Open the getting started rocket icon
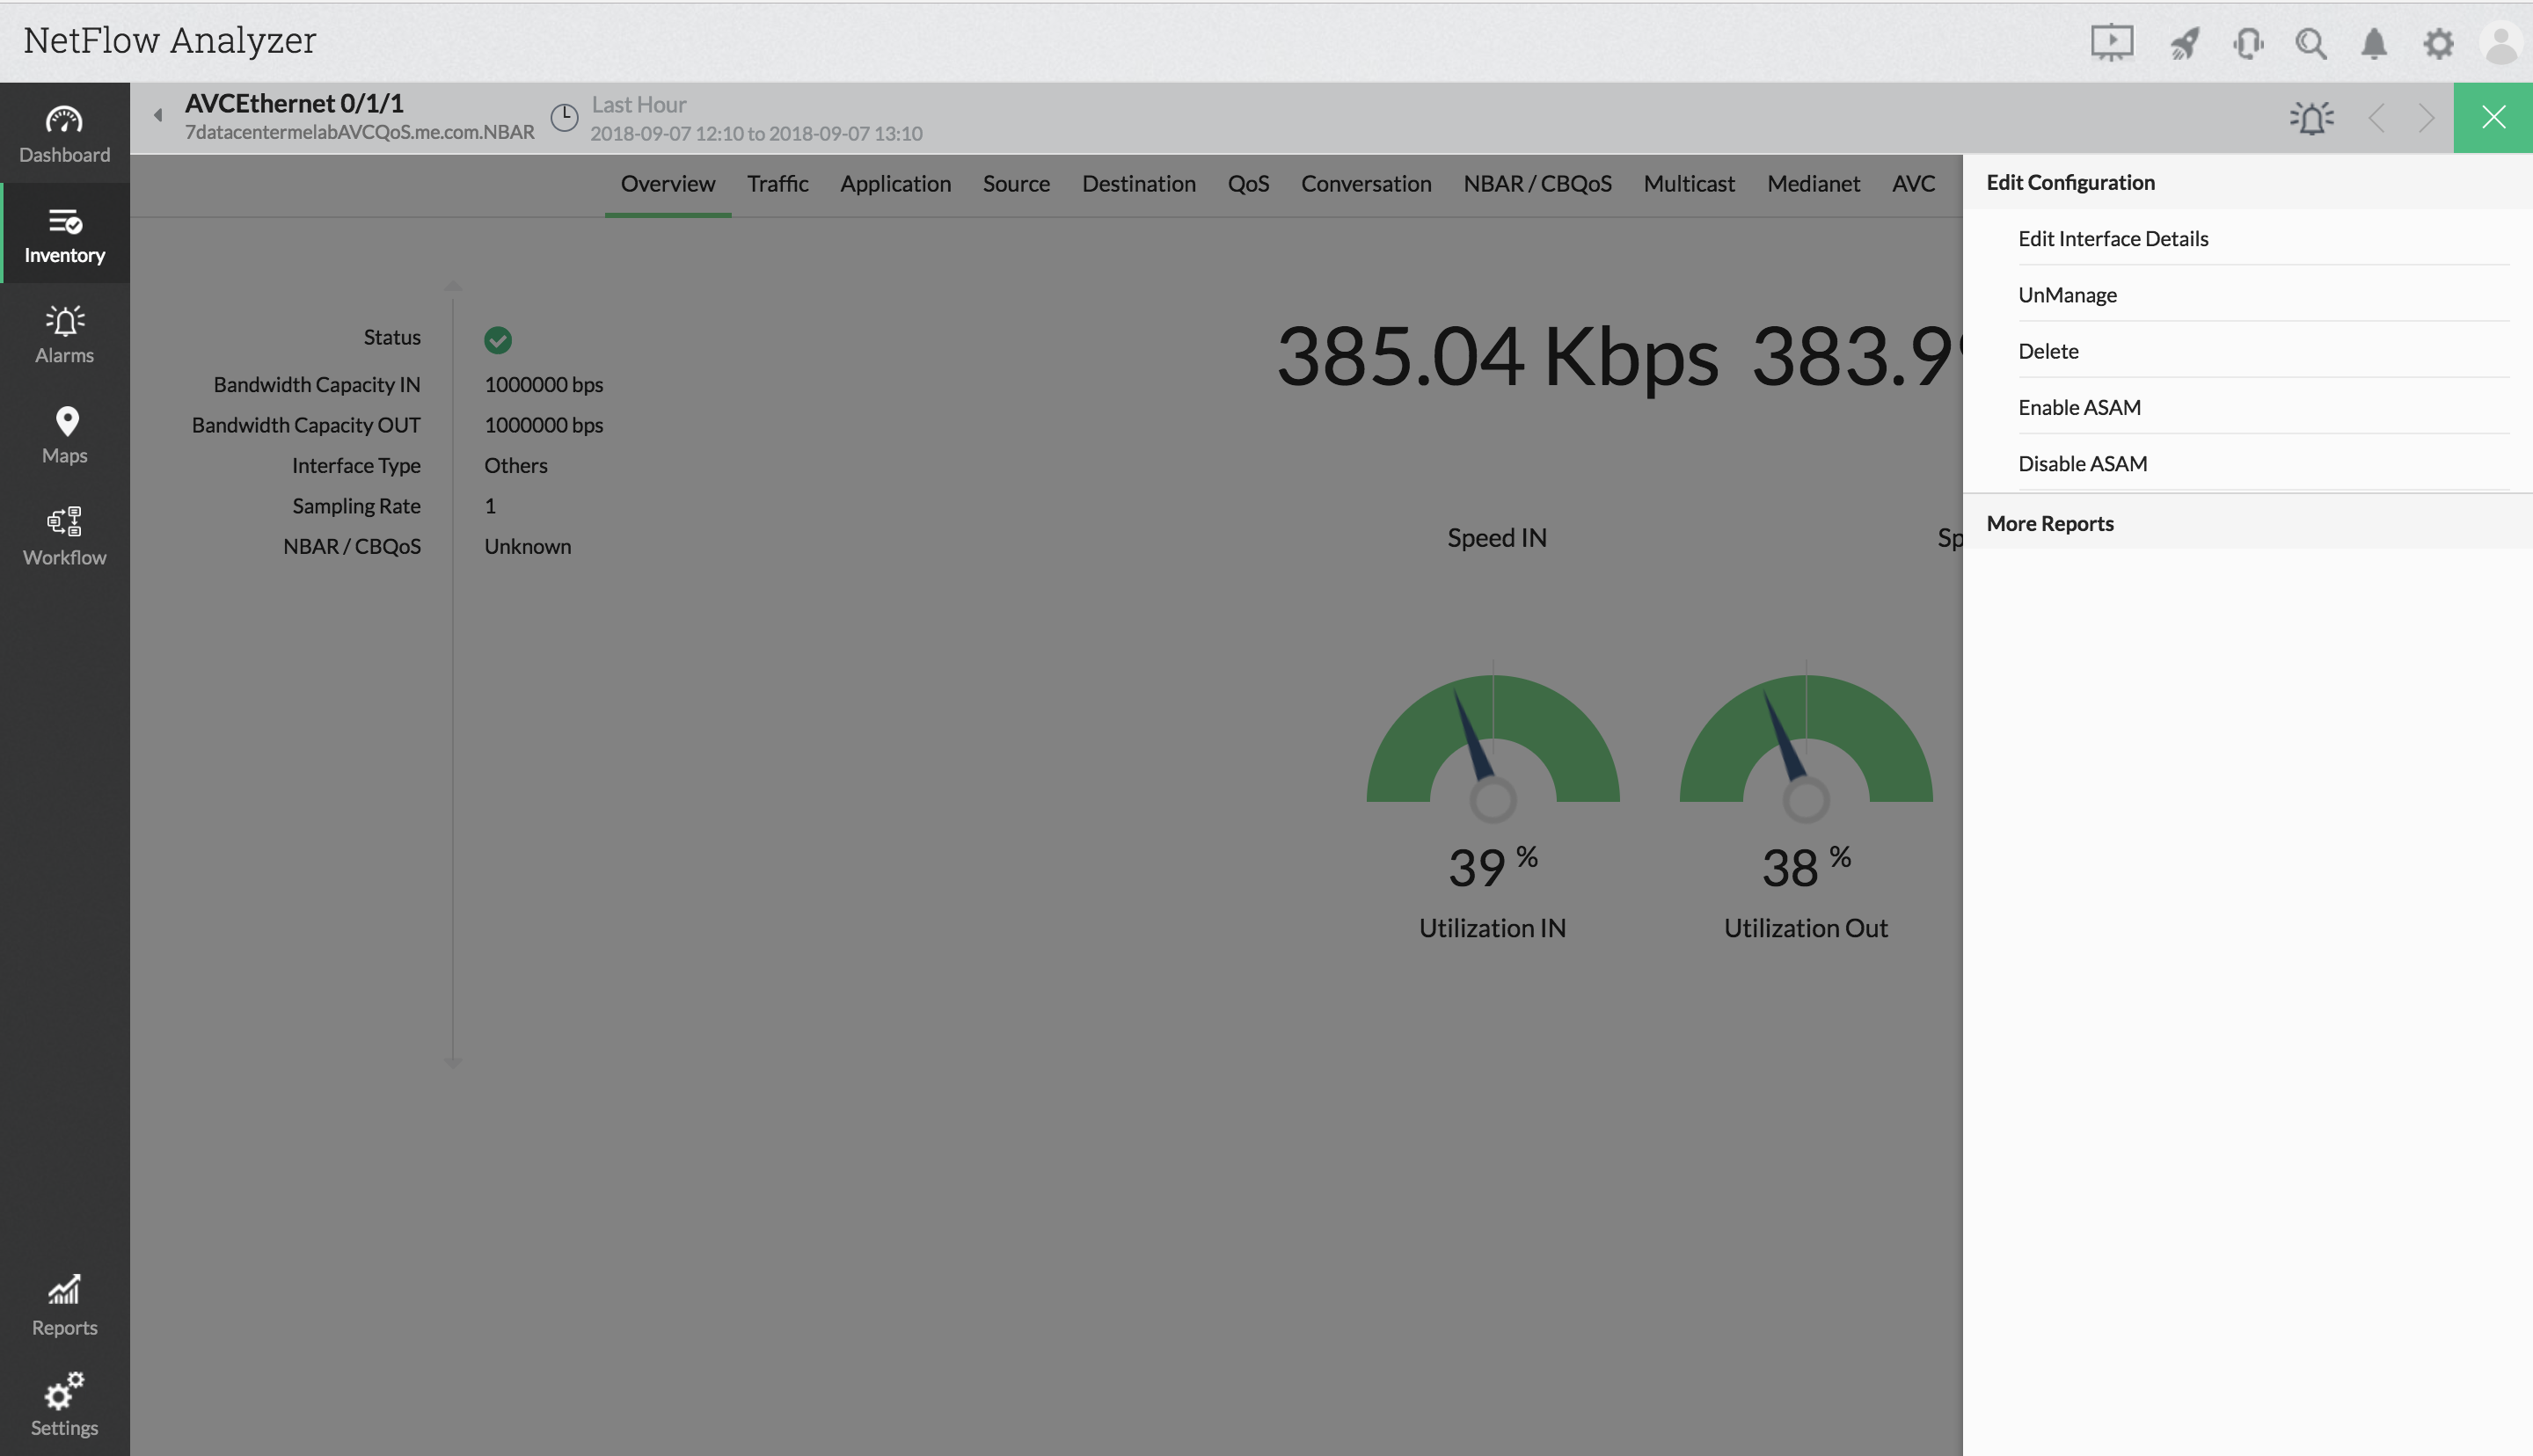 click(2185, 43)
